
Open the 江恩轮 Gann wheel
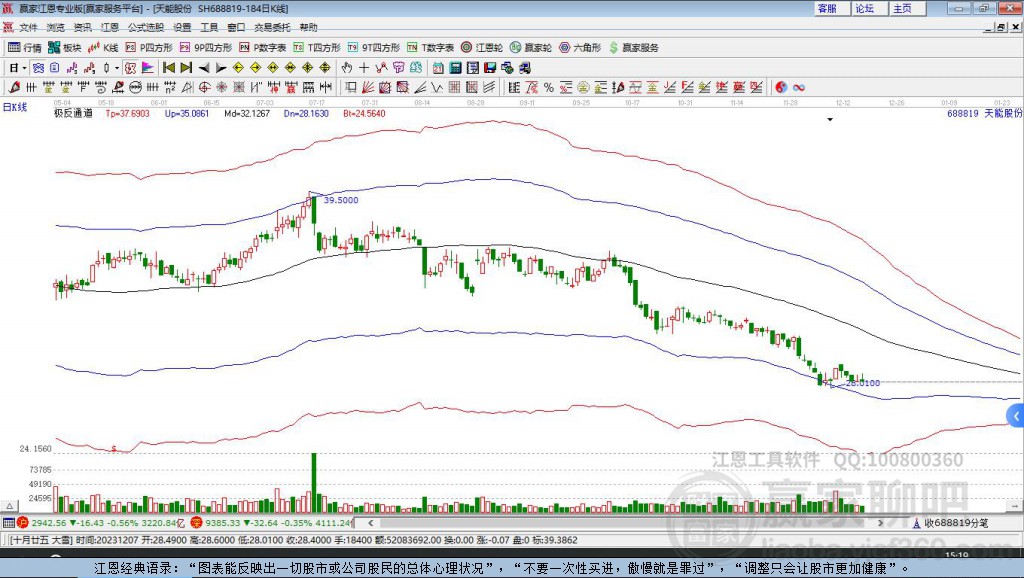pos(482,48)
